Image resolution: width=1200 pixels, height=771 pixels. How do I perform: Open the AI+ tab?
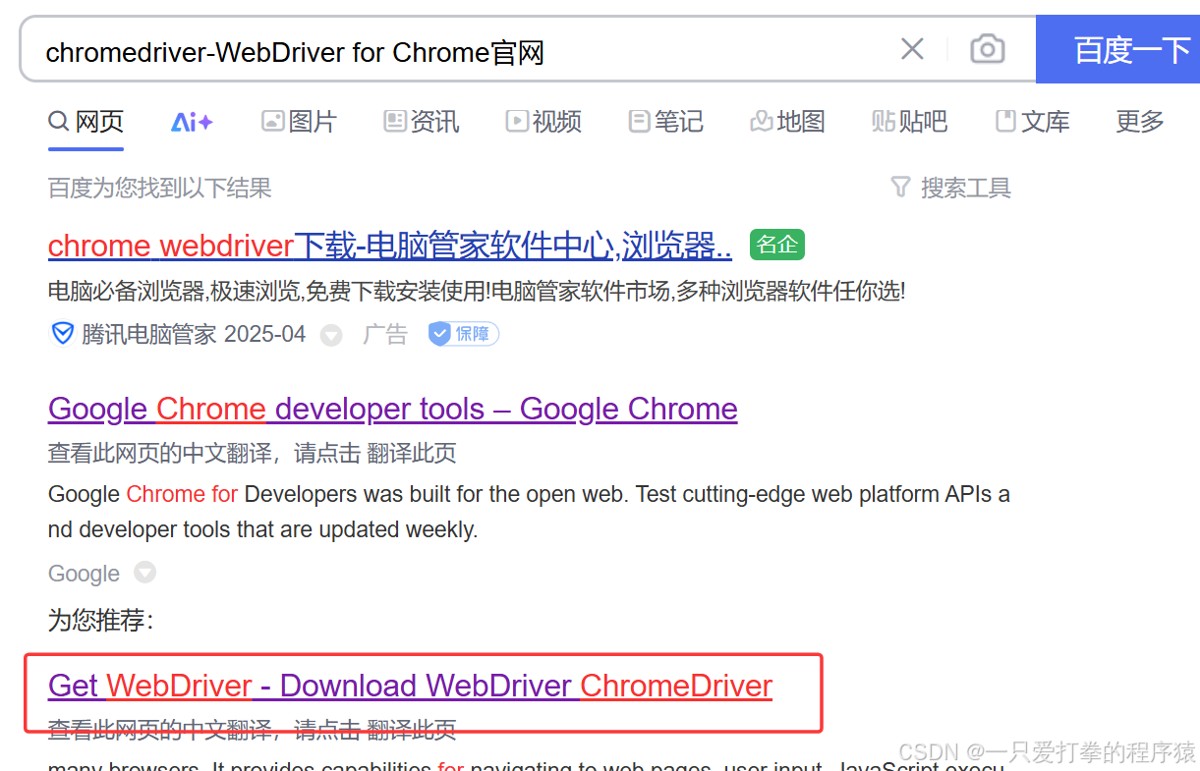click(x=192, y=122)
